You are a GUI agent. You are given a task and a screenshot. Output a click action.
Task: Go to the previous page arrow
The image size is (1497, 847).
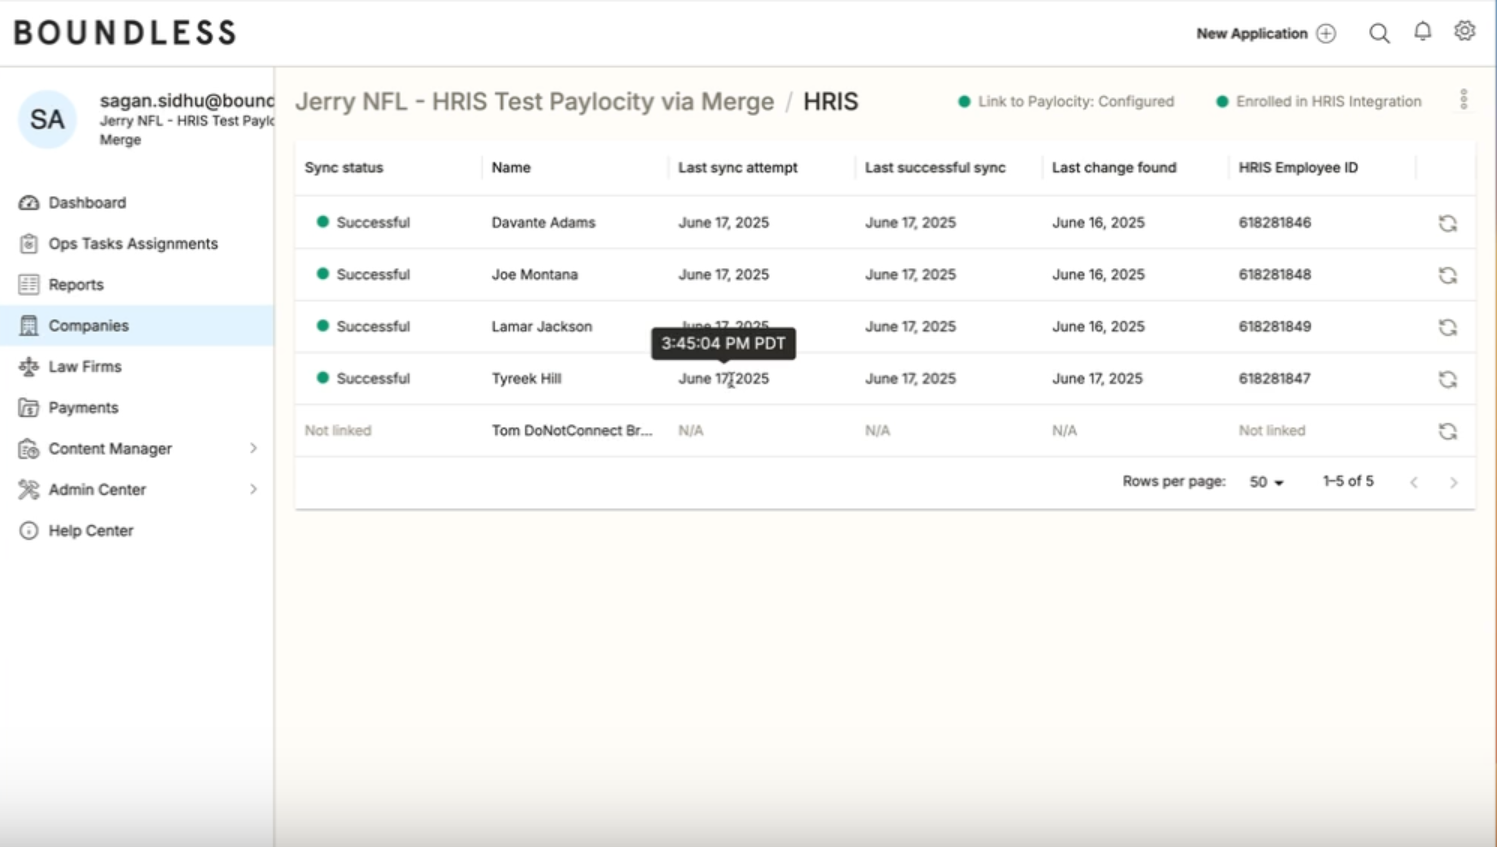pyautogui.click(x=1414, y=482)
